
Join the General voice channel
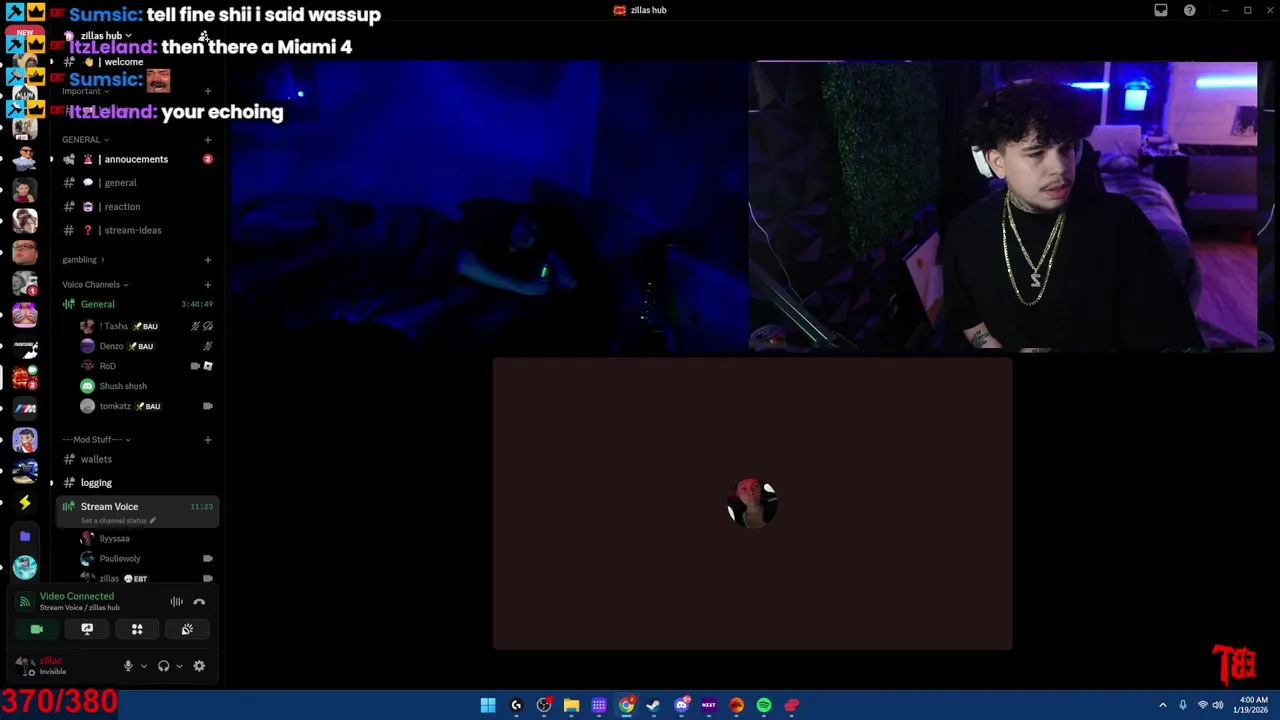click(x=137, y=304)
